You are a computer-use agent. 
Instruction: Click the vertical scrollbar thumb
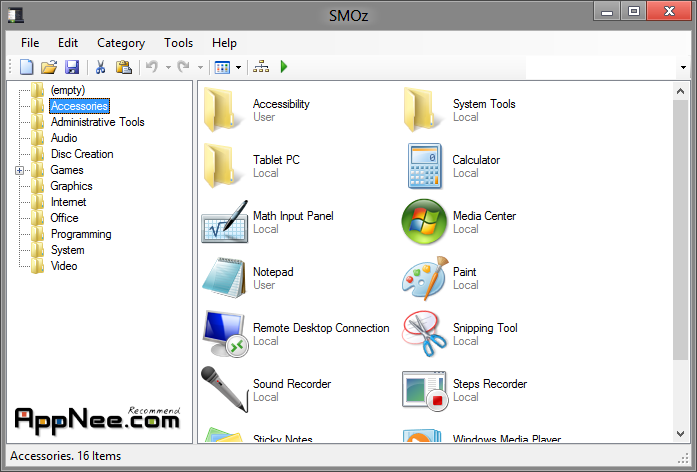(680, 230)
